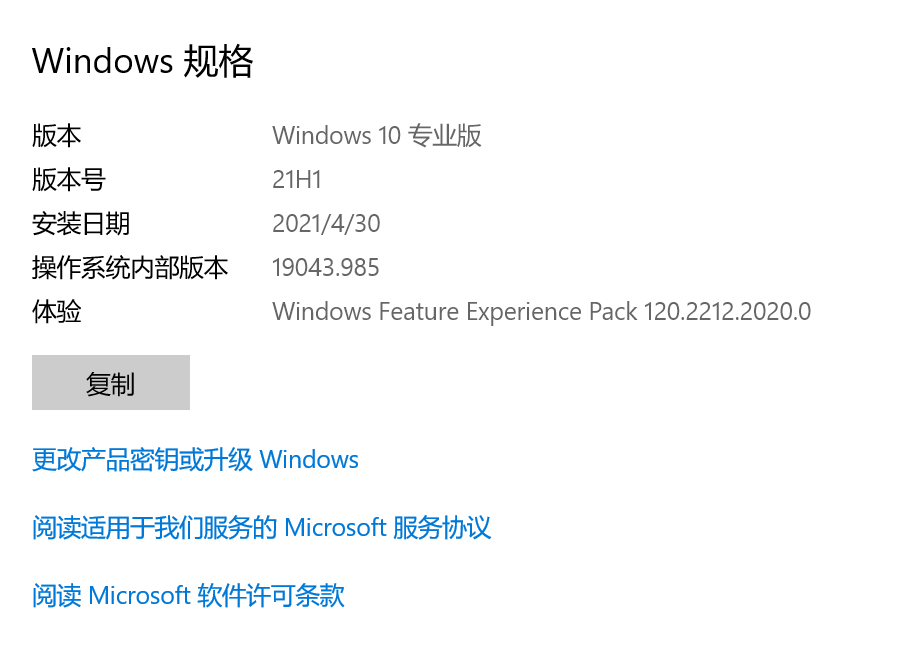Select the Windows 规格 heading

[x=143, y=61]
